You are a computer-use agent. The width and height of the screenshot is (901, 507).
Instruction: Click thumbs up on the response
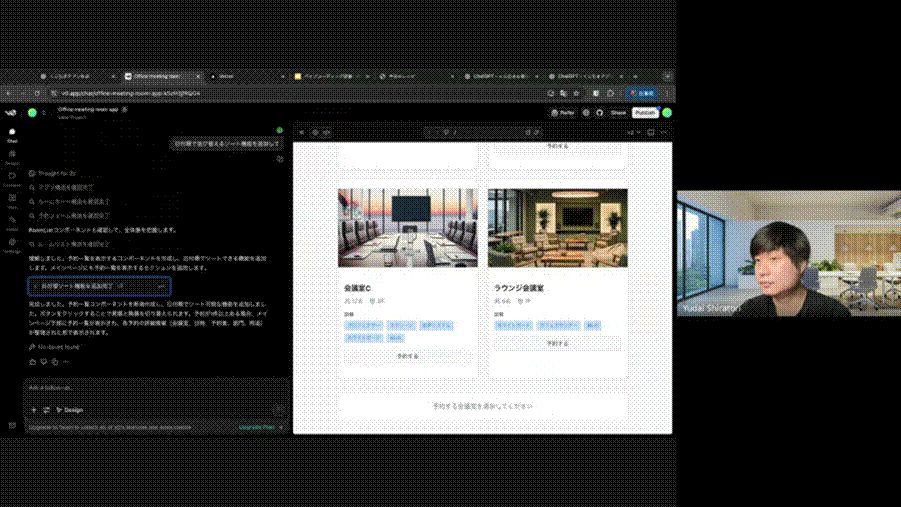(33, 361)
